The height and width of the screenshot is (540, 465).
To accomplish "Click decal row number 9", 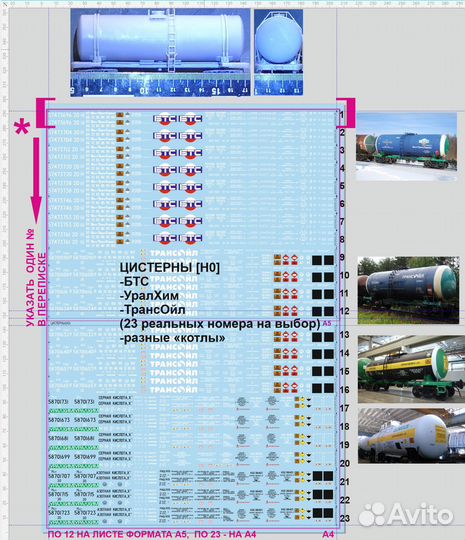I will (342, 257).
